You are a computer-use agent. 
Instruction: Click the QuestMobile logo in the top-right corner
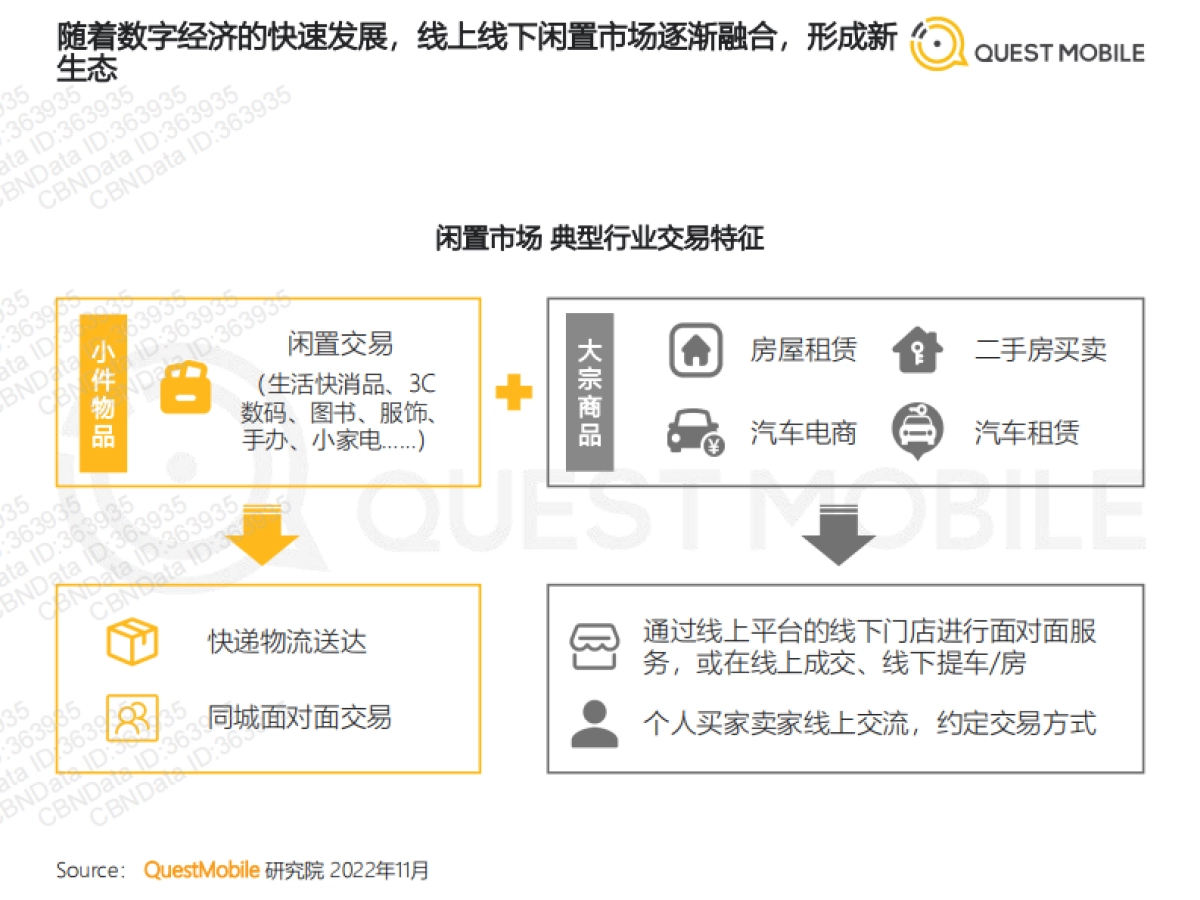pyautogui.click(x=1027, y=47)
